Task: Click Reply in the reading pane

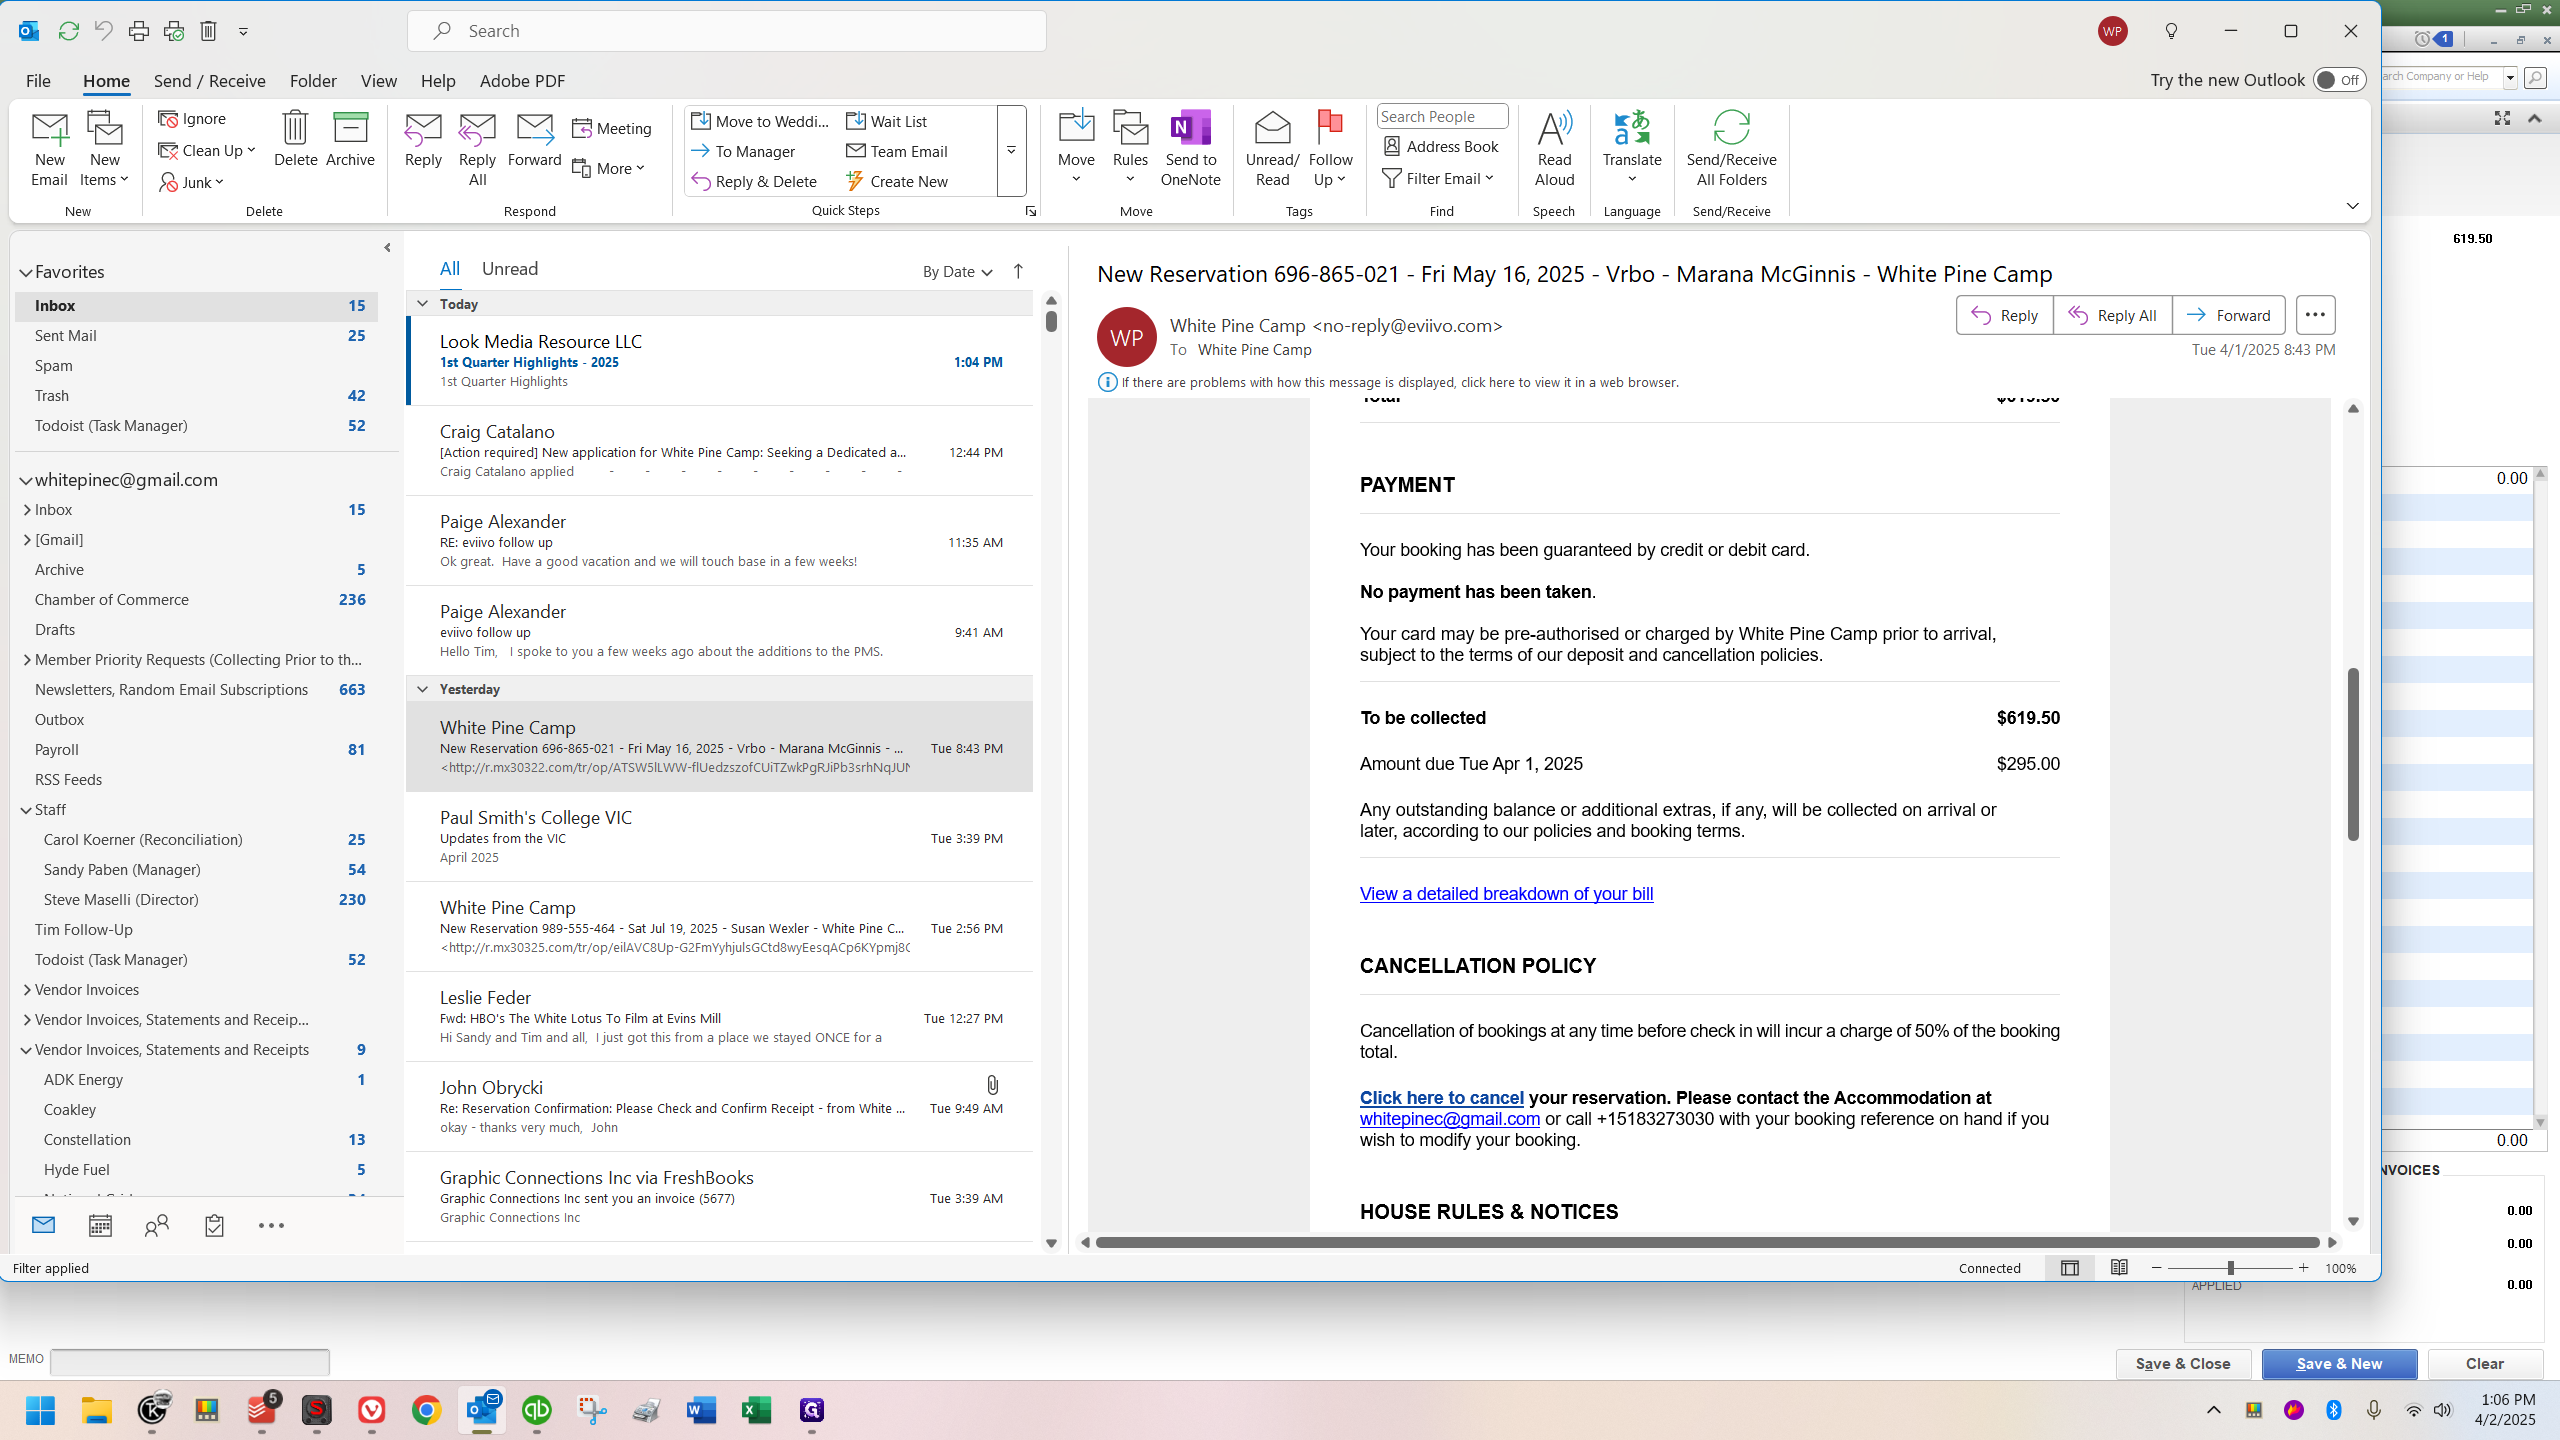Action: (2004, 315)
